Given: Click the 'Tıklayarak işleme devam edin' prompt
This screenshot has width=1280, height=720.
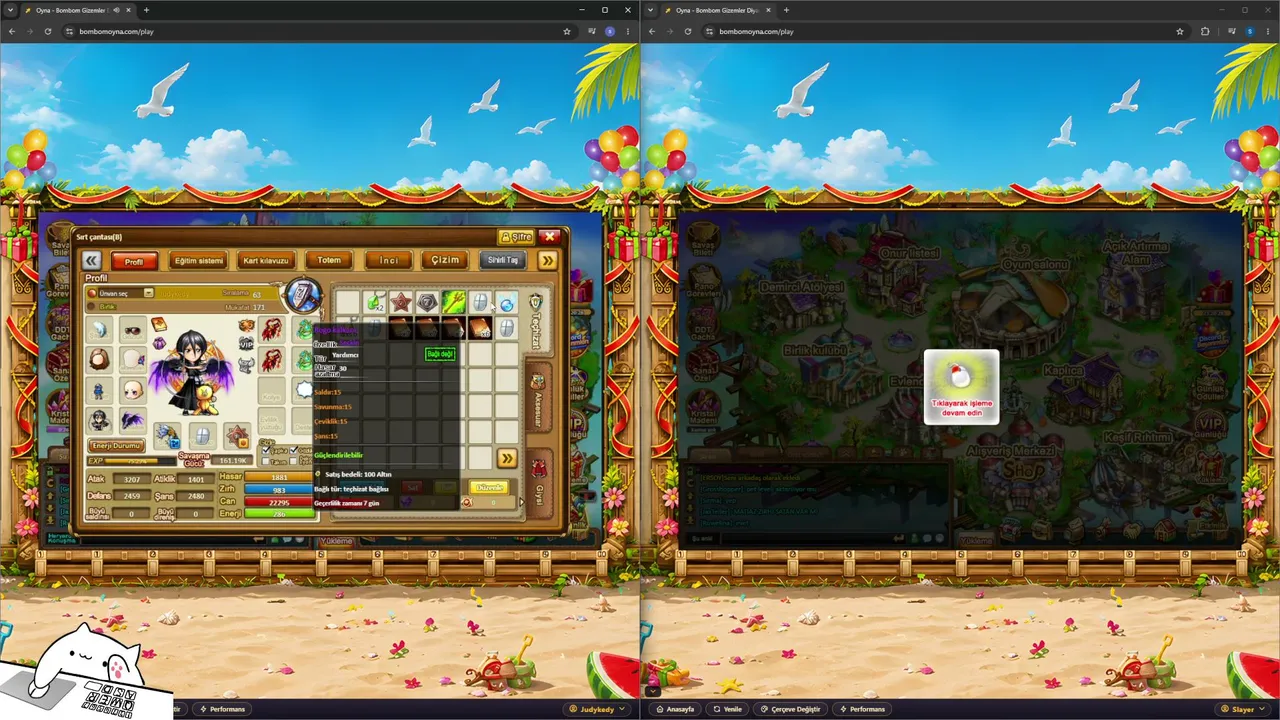Looking at the screenshot, I should (961, 387).
